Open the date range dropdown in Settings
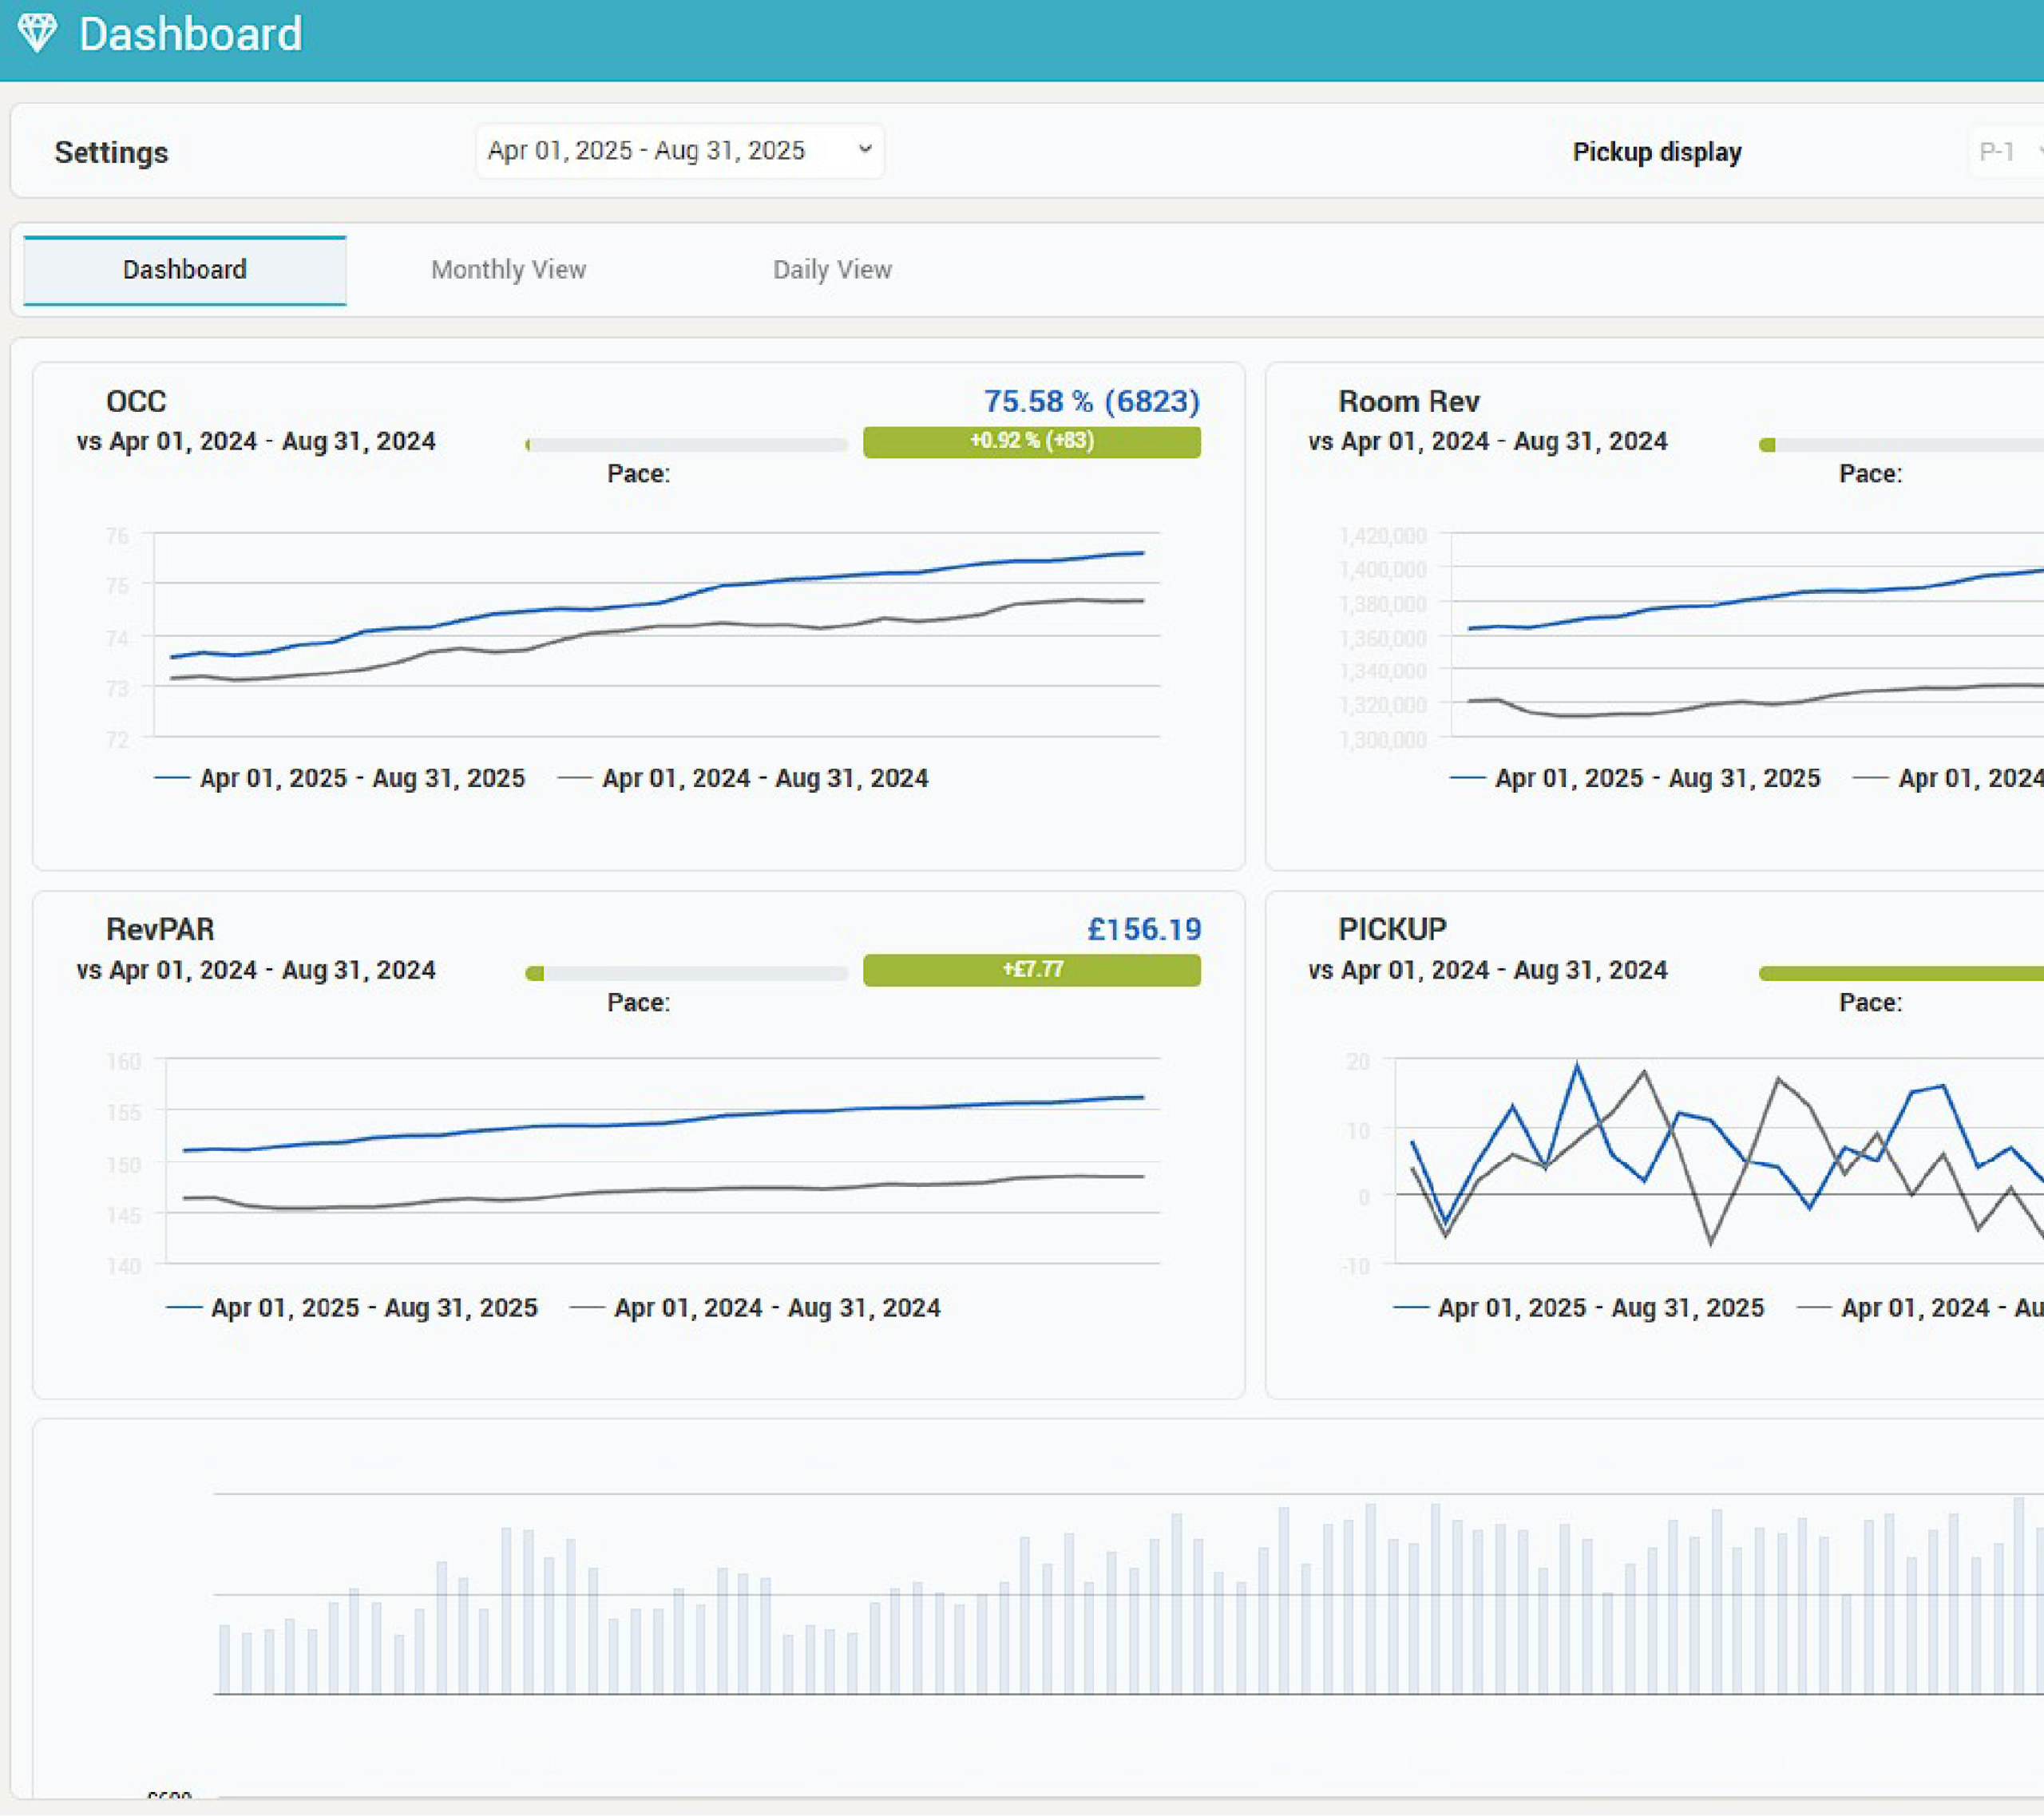 click(x=680, y=151)
